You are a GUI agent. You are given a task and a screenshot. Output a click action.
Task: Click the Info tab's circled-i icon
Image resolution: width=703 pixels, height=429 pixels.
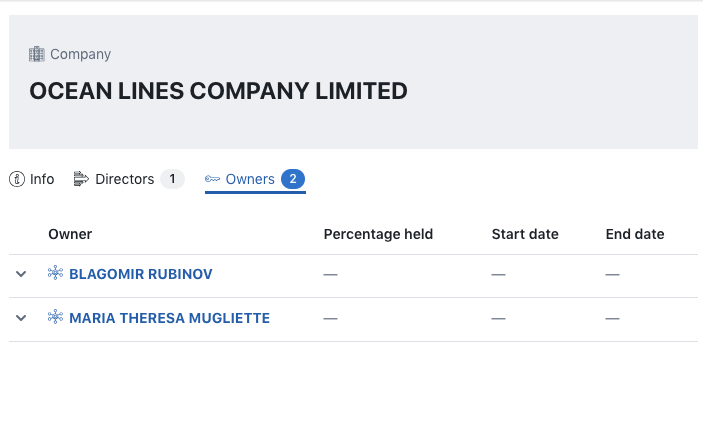click(17, 179)
